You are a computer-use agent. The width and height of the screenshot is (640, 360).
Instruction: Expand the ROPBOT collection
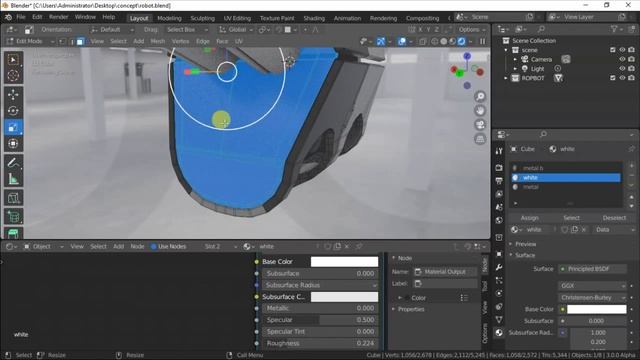[506, 78]
